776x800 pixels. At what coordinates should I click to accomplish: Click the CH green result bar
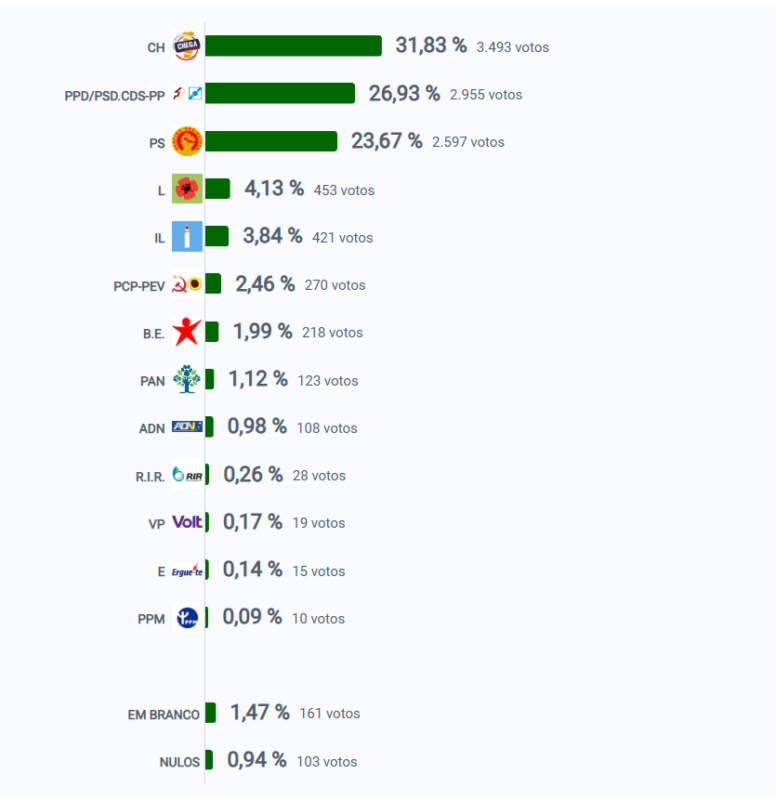(x=293, y=46)
